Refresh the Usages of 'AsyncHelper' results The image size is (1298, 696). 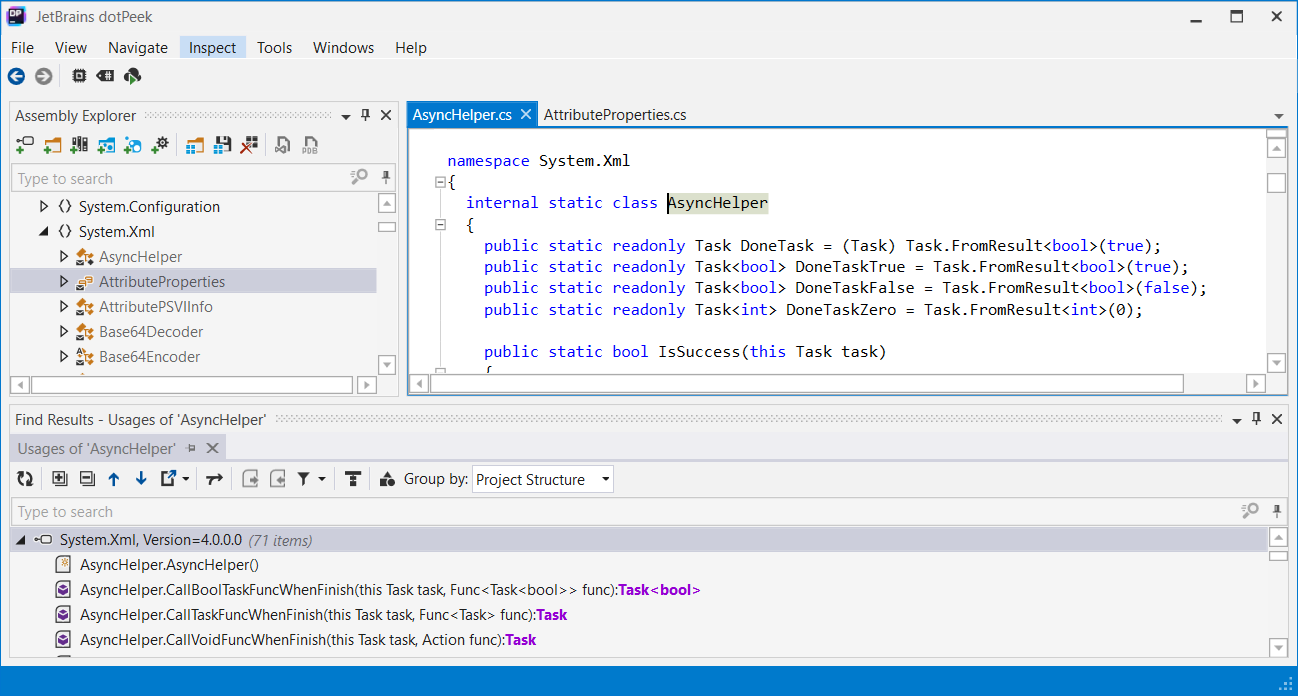pos(25,478)
